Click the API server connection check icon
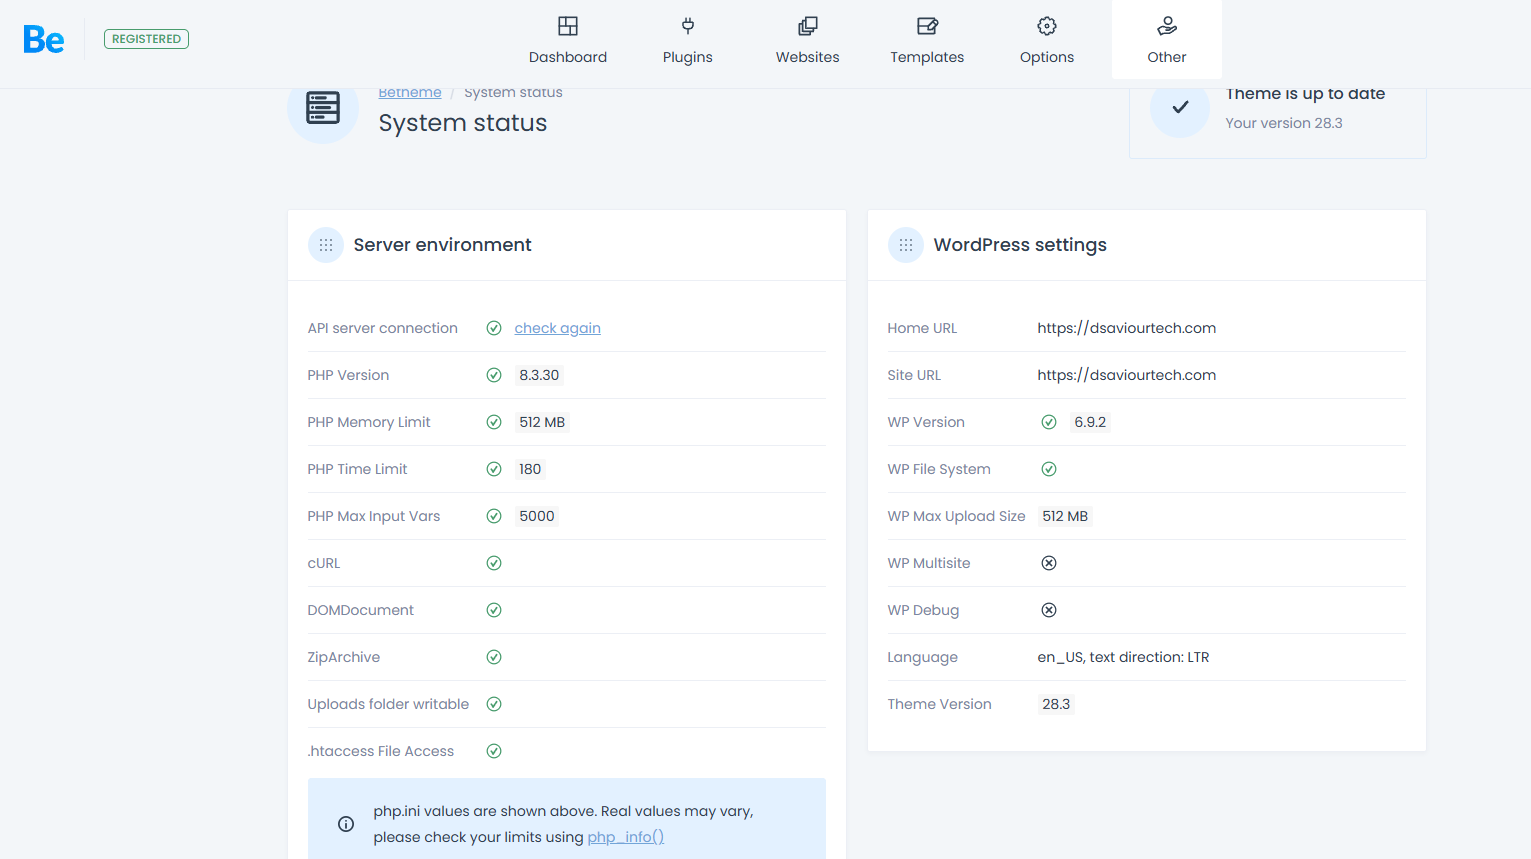Image resolution: width=1531 pixels, height=859 pixels. coord(494,328)
